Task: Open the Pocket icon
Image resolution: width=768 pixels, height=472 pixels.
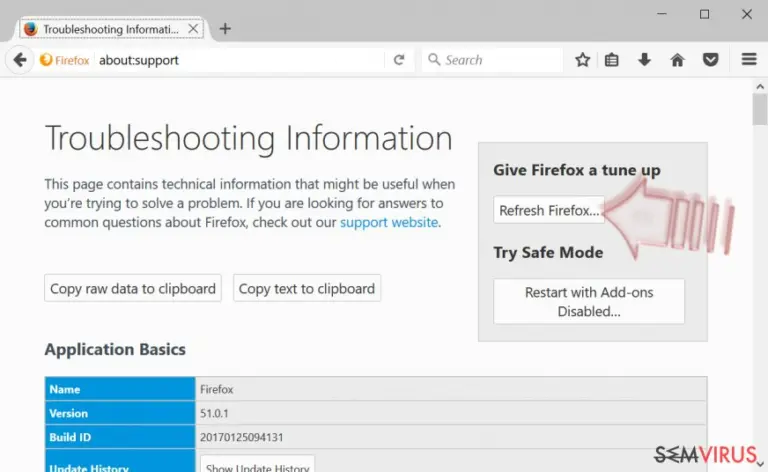Action: coord(711,60)
